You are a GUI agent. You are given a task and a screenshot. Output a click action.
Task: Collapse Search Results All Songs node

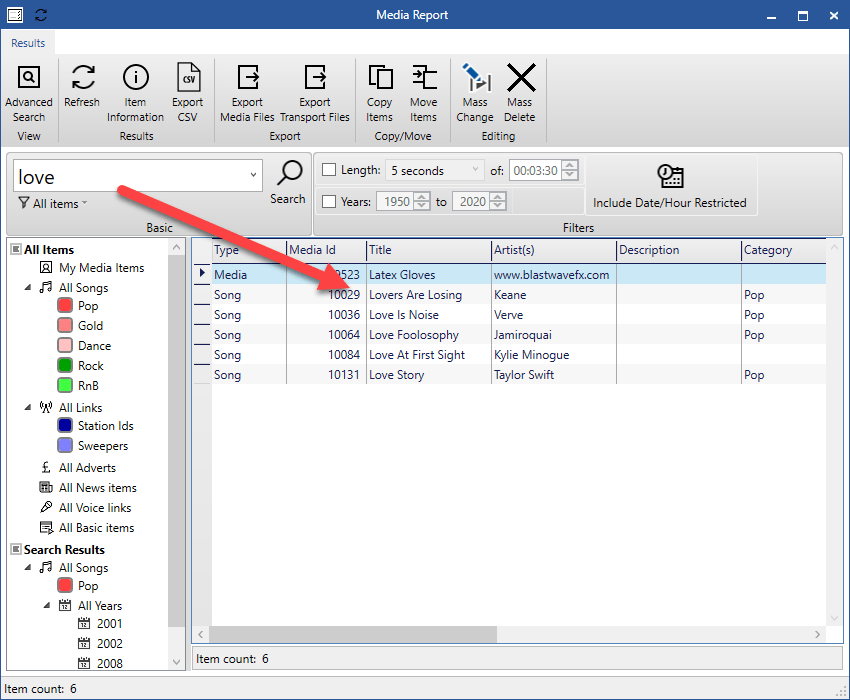click(28, 568)
